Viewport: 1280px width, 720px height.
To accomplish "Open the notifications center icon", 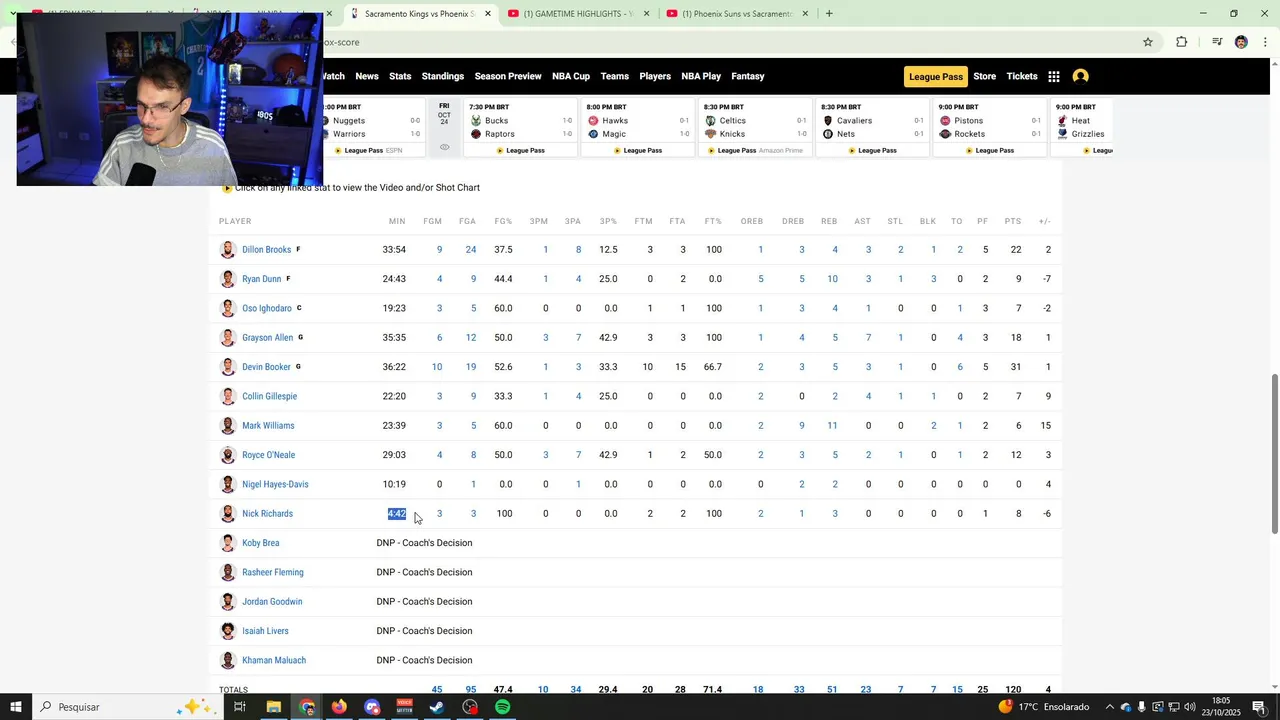I will [1260, 707].
